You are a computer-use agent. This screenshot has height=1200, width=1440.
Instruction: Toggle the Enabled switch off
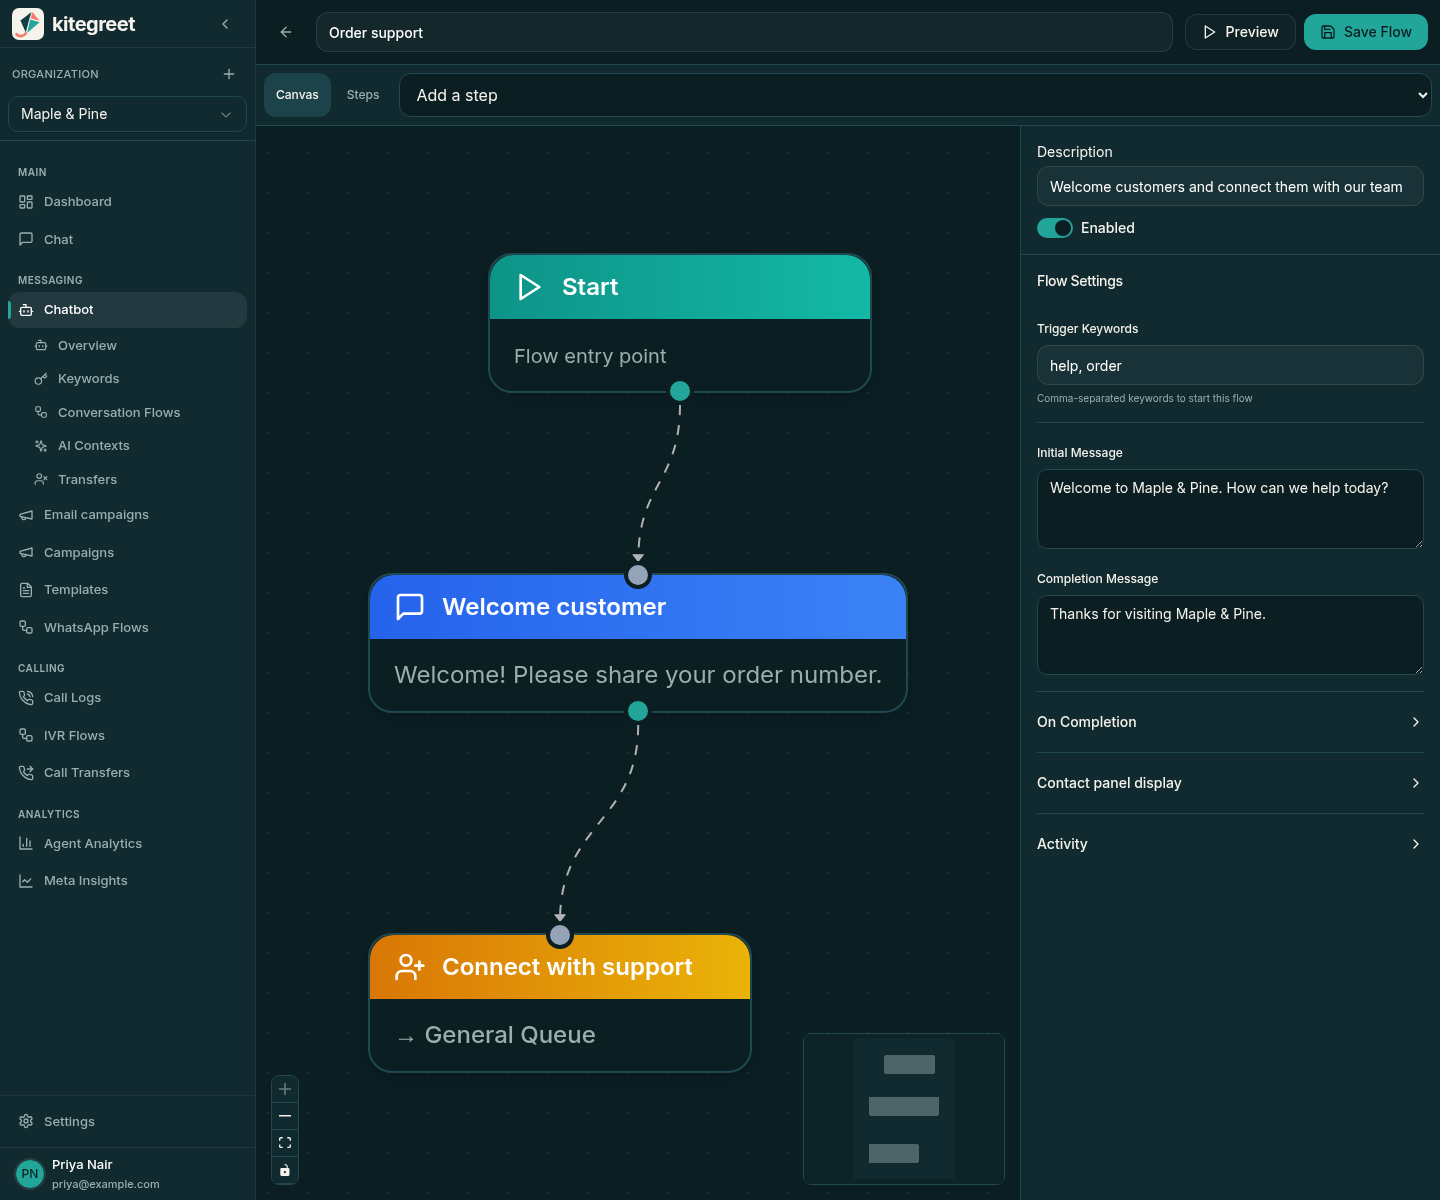tap(1055, 228)
